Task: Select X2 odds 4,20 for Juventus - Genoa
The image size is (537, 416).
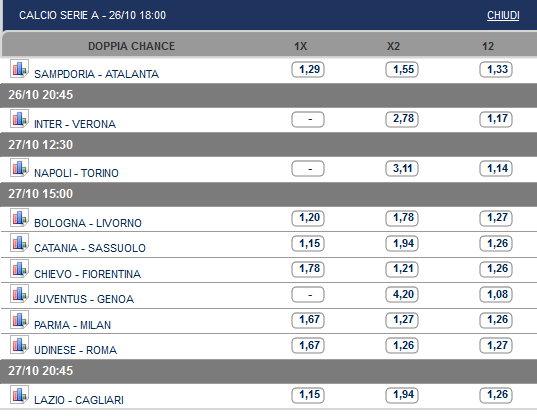Action: click(x=402, y=294)
